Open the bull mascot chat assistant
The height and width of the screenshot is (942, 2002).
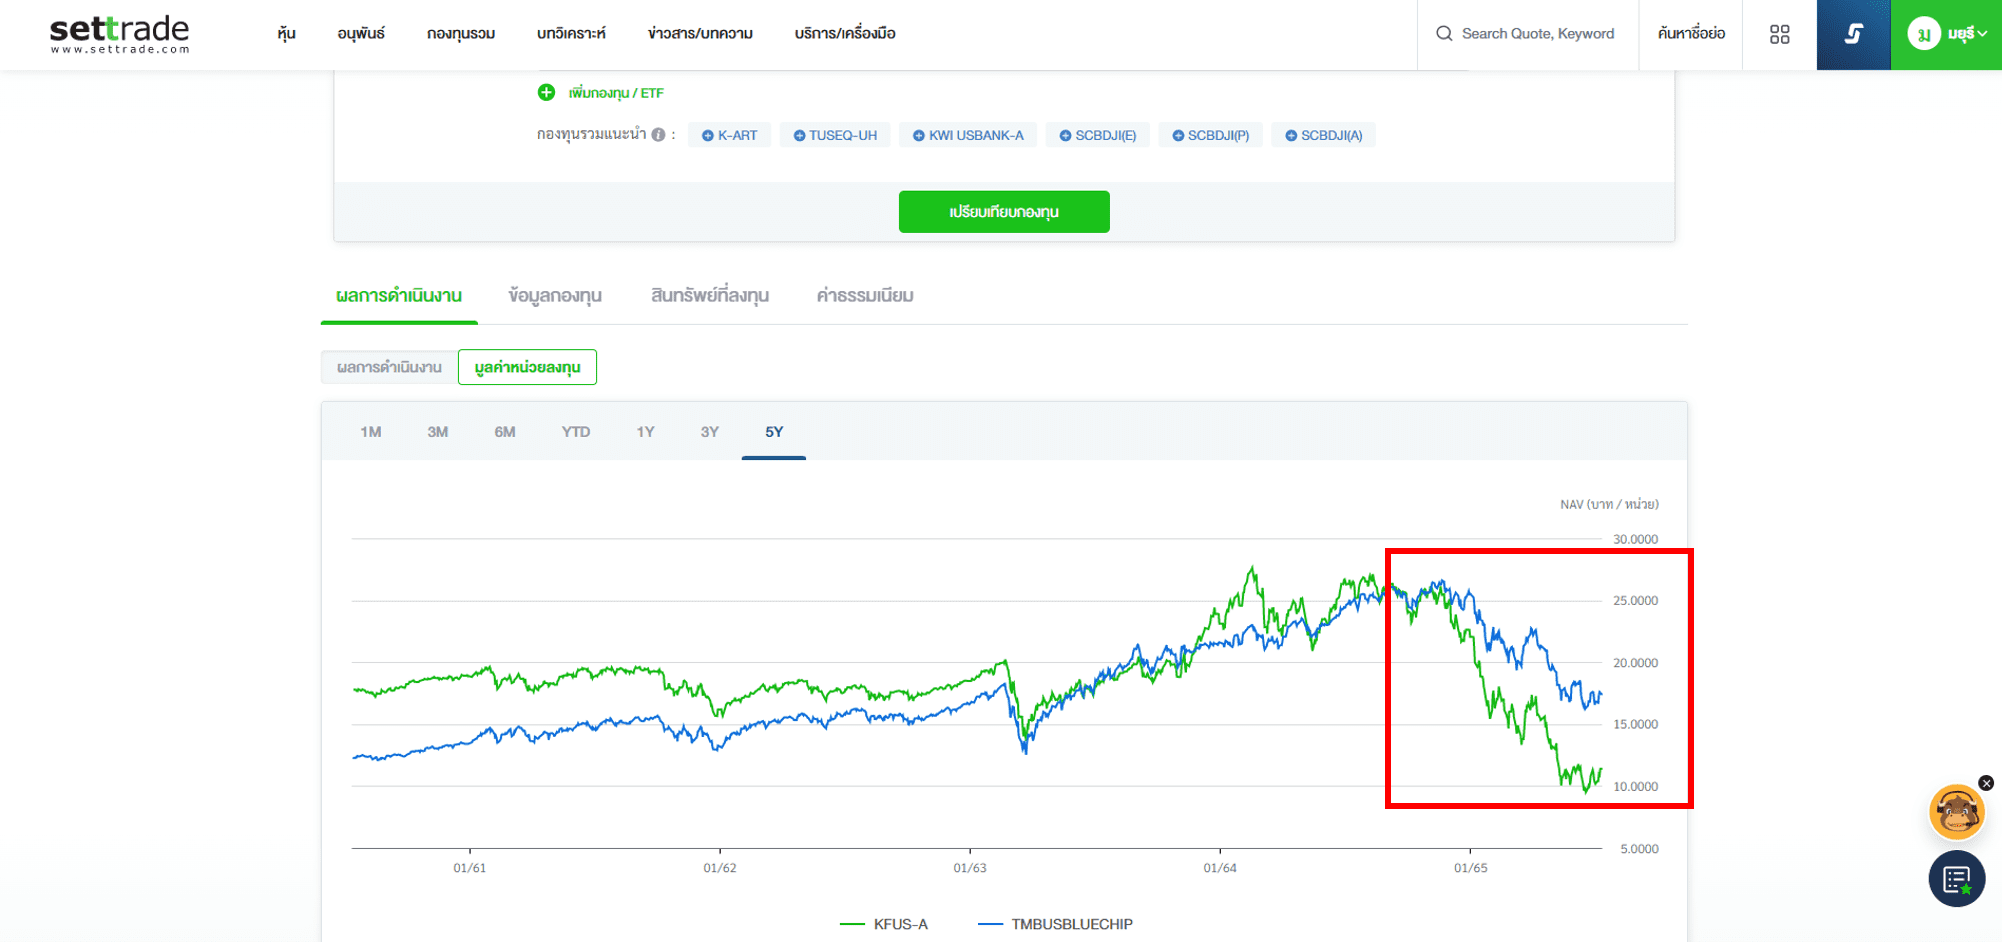click(1957, 812)
